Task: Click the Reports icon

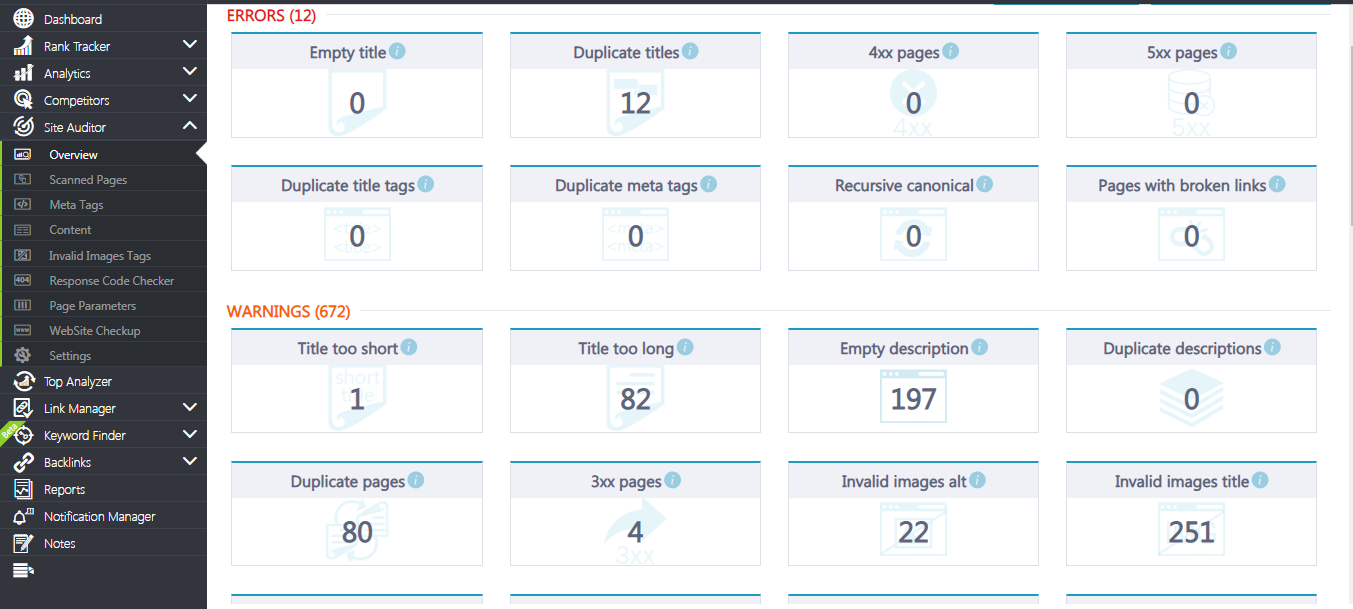Action: click(23, 489)
